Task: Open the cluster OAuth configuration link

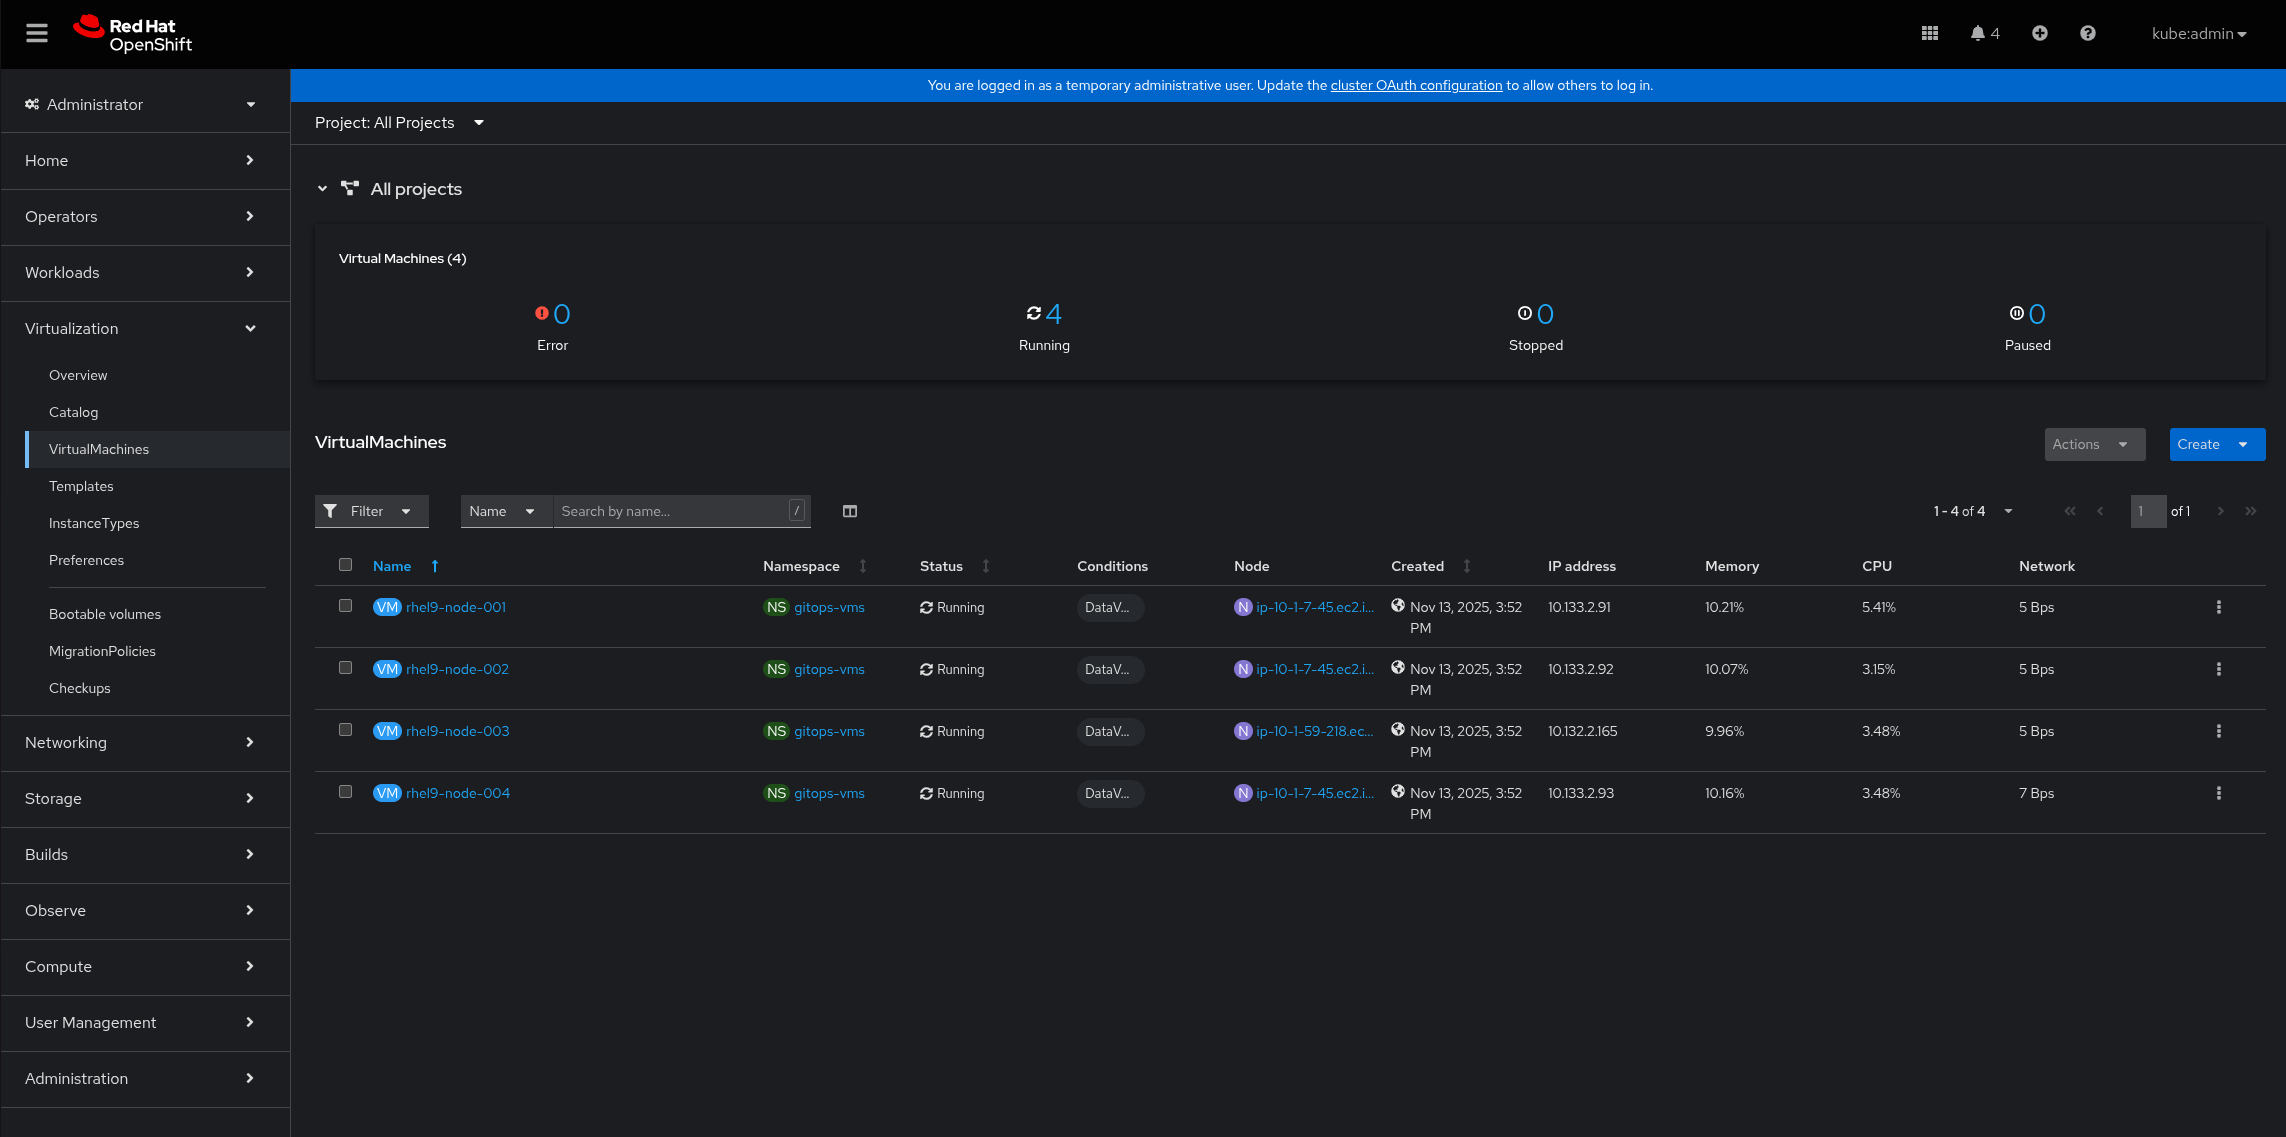Action: tap(1416, 85)
